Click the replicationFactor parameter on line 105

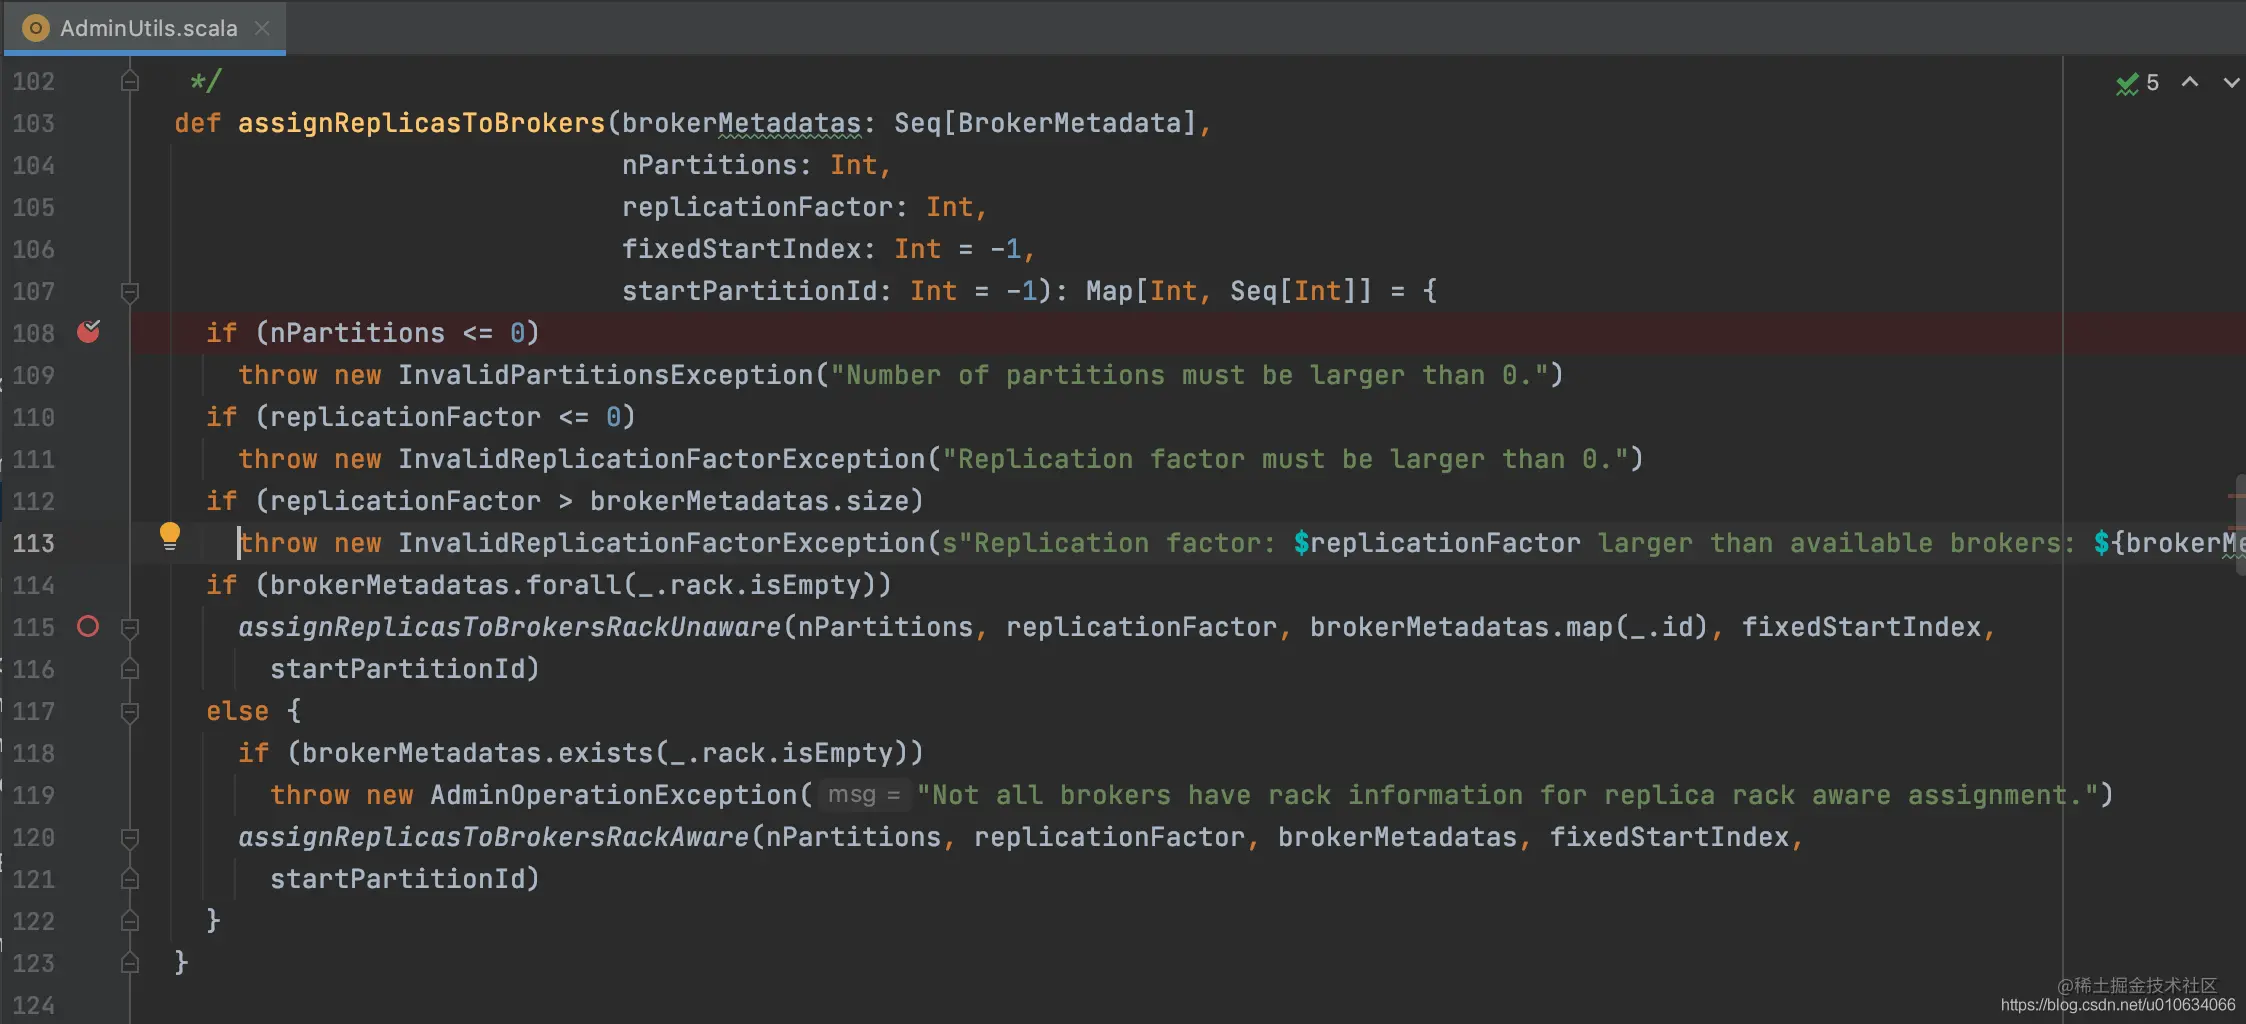pyautogui.click(x=758, y=207)
